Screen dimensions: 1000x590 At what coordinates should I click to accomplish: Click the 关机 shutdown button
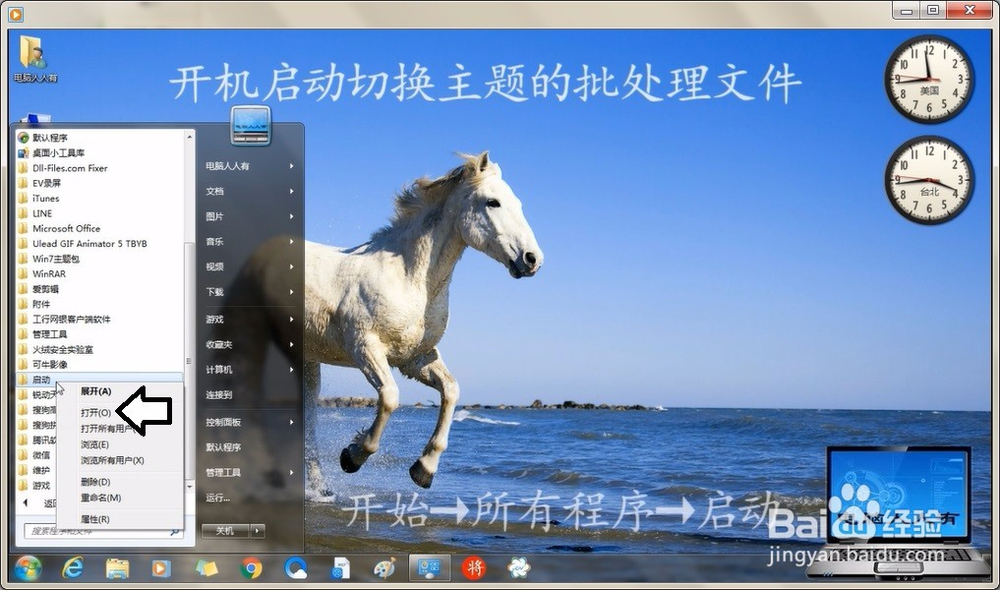coord(225,530)
